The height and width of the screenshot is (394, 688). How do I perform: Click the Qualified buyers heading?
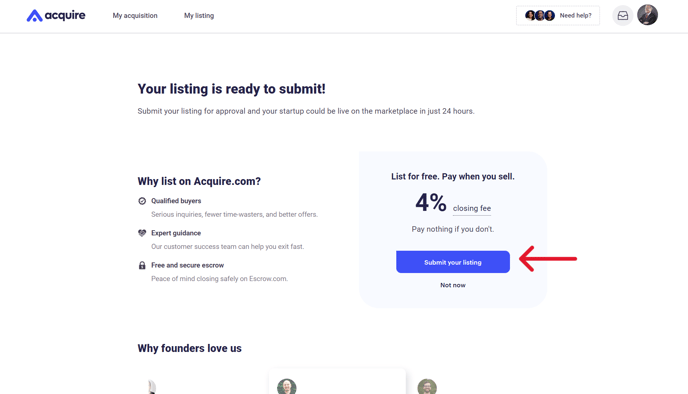tap(176, 201)
